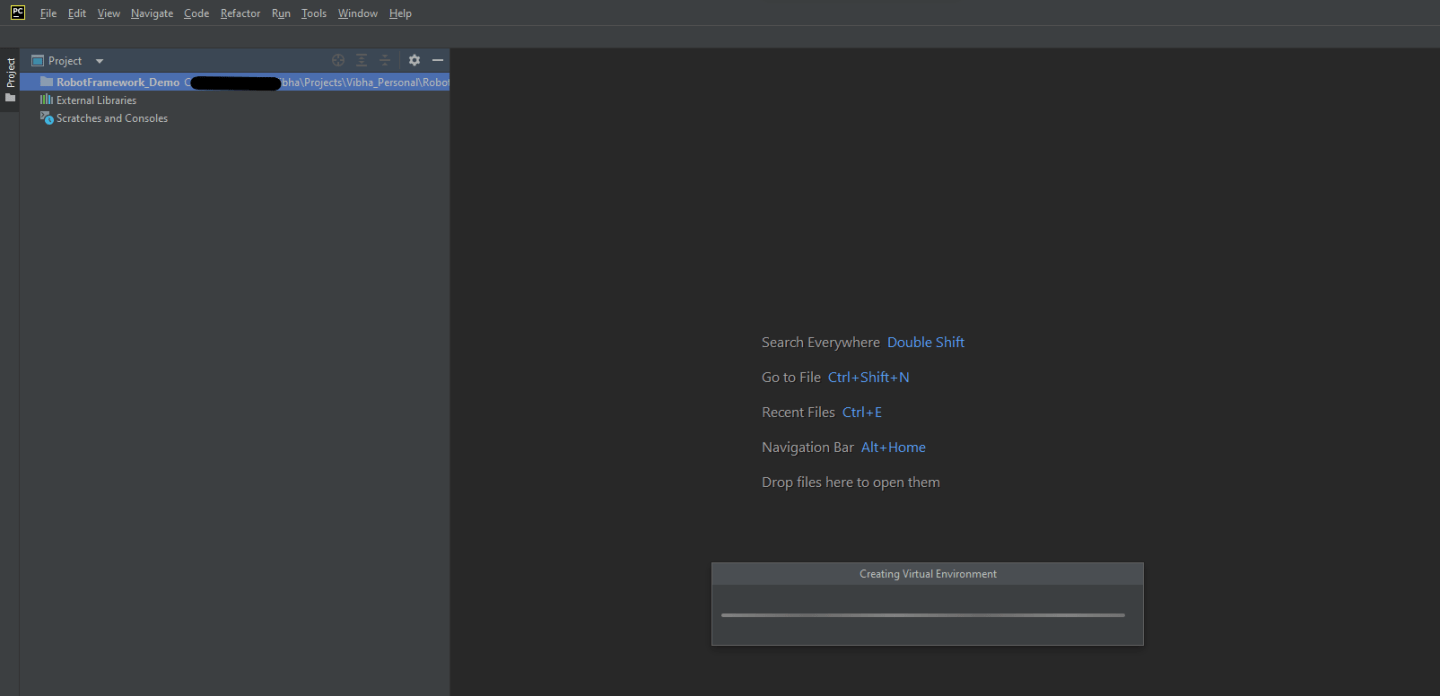
Task: Open the Project view dropdown
Action: [98, 60]
